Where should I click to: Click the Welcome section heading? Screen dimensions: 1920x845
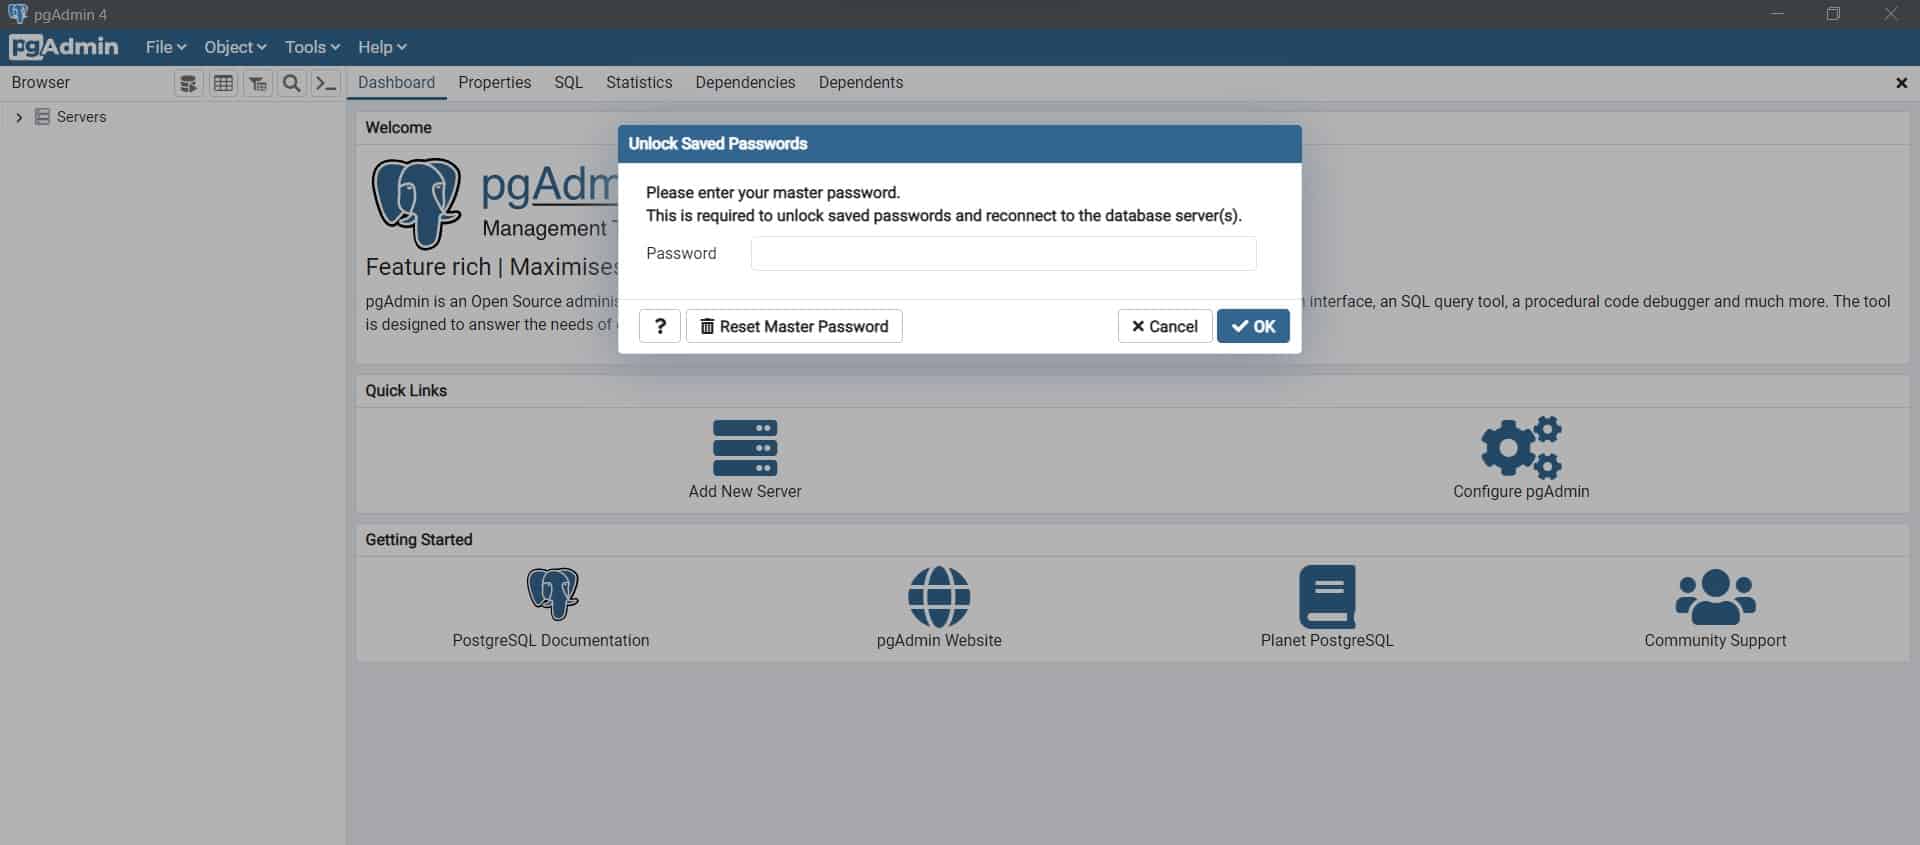pos(398,128)
